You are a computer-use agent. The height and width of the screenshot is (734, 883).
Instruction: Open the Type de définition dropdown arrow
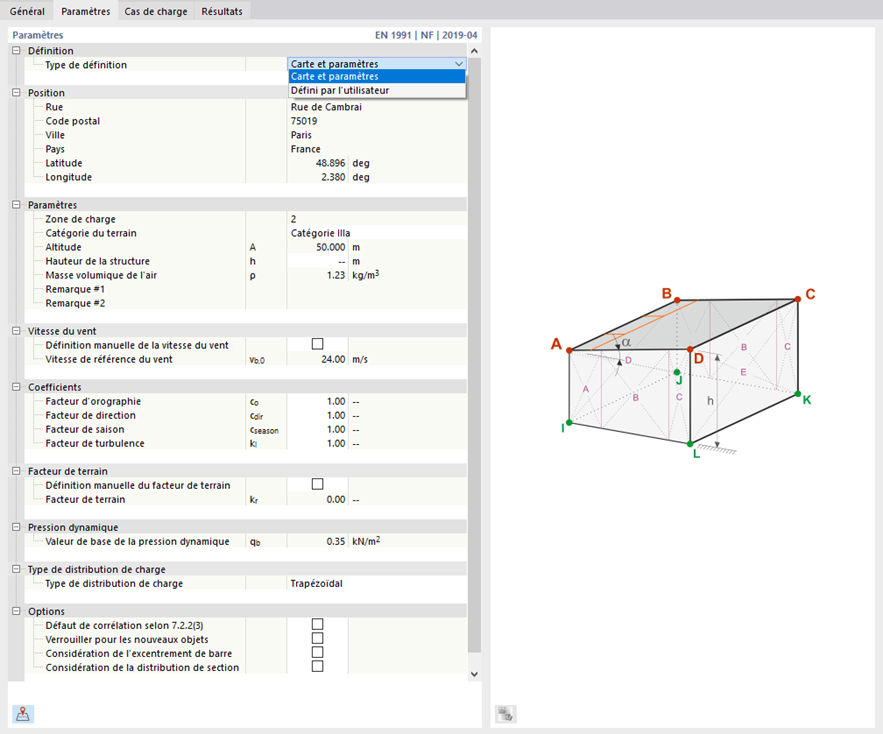[459, 64]
